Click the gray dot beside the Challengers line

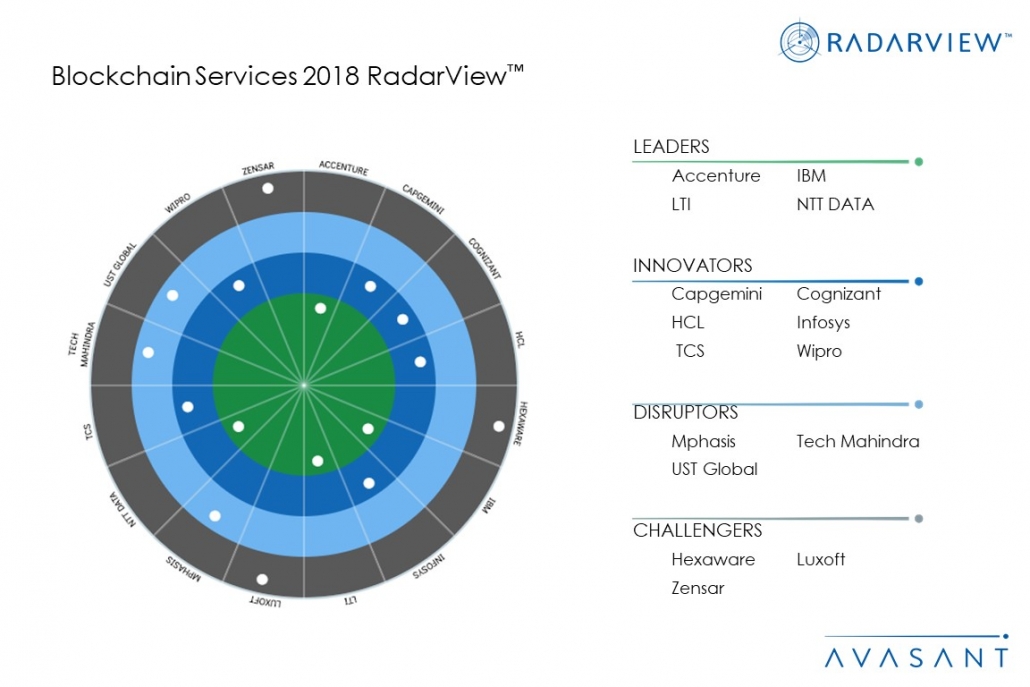pyautogui.click(x=918, y=518)
